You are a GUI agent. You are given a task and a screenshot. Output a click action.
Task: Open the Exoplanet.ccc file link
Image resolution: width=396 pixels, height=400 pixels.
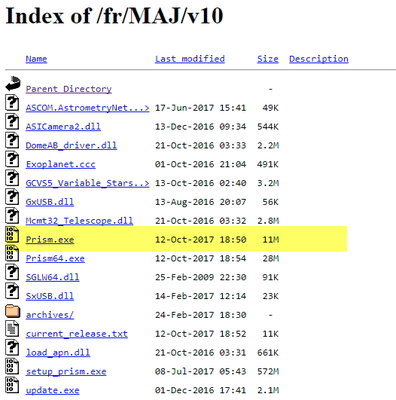click(x=60, y=164)
